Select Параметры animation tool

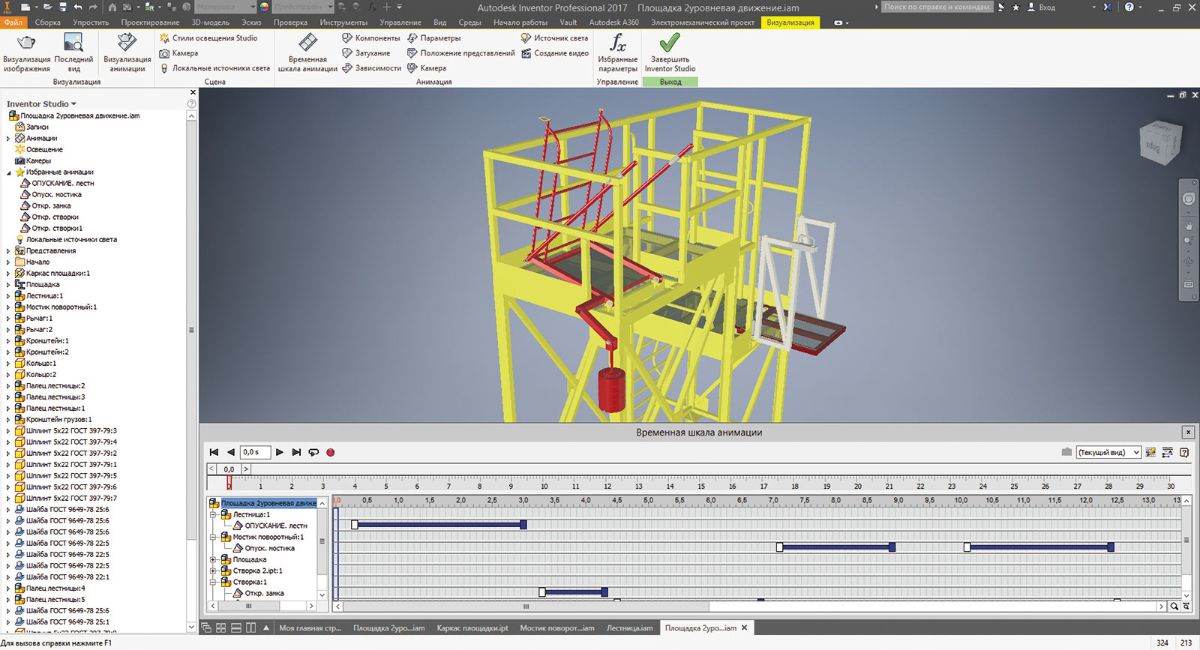click(x=433, y=38)
